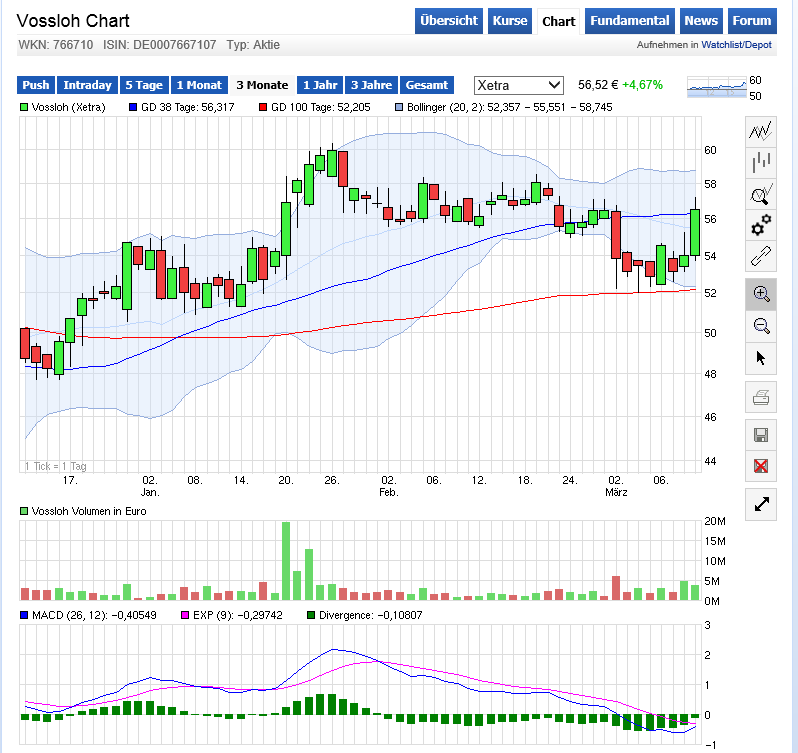The width and height of the screenshot is (798, 753).
Task: Print the chart with printer icon
Action: [761, 397]
